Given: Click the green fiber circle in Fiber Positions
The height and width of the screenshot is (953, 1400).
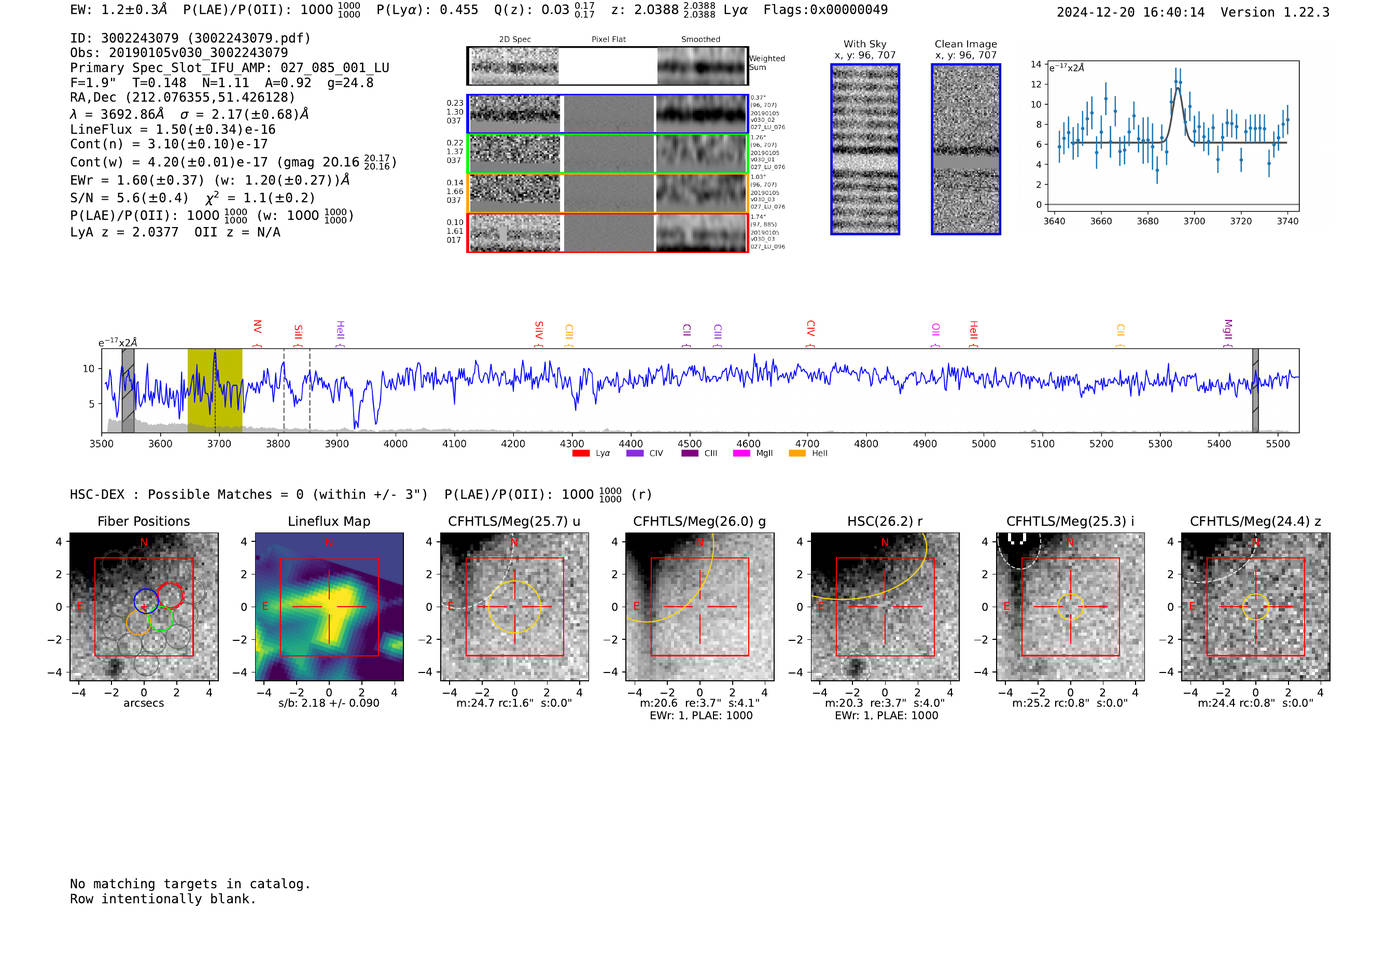Looking at the screenshot, I should click(x=162, y=620).
